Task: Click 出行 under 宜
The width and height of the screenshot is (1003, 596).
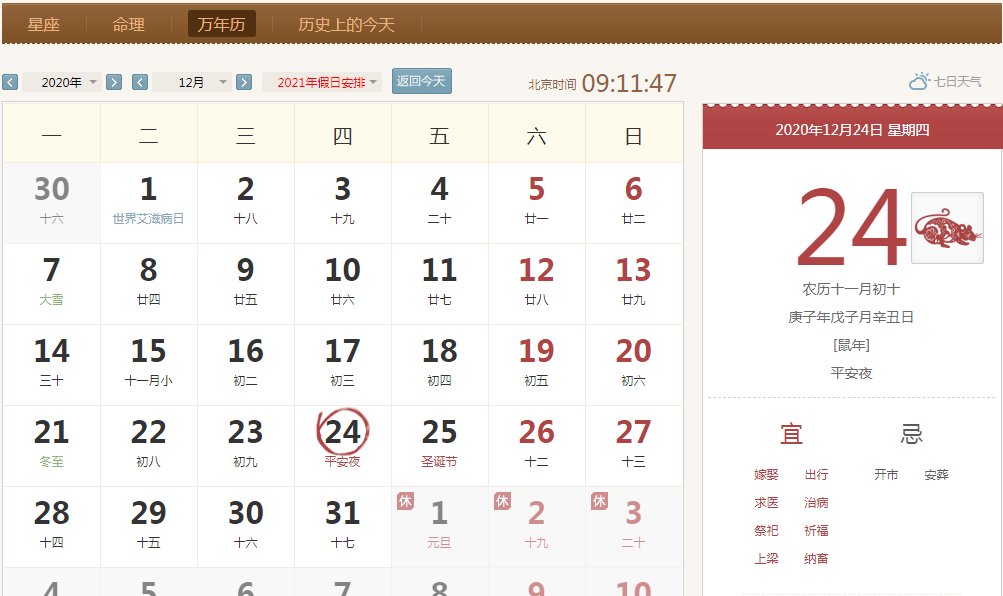Action: 816,474
